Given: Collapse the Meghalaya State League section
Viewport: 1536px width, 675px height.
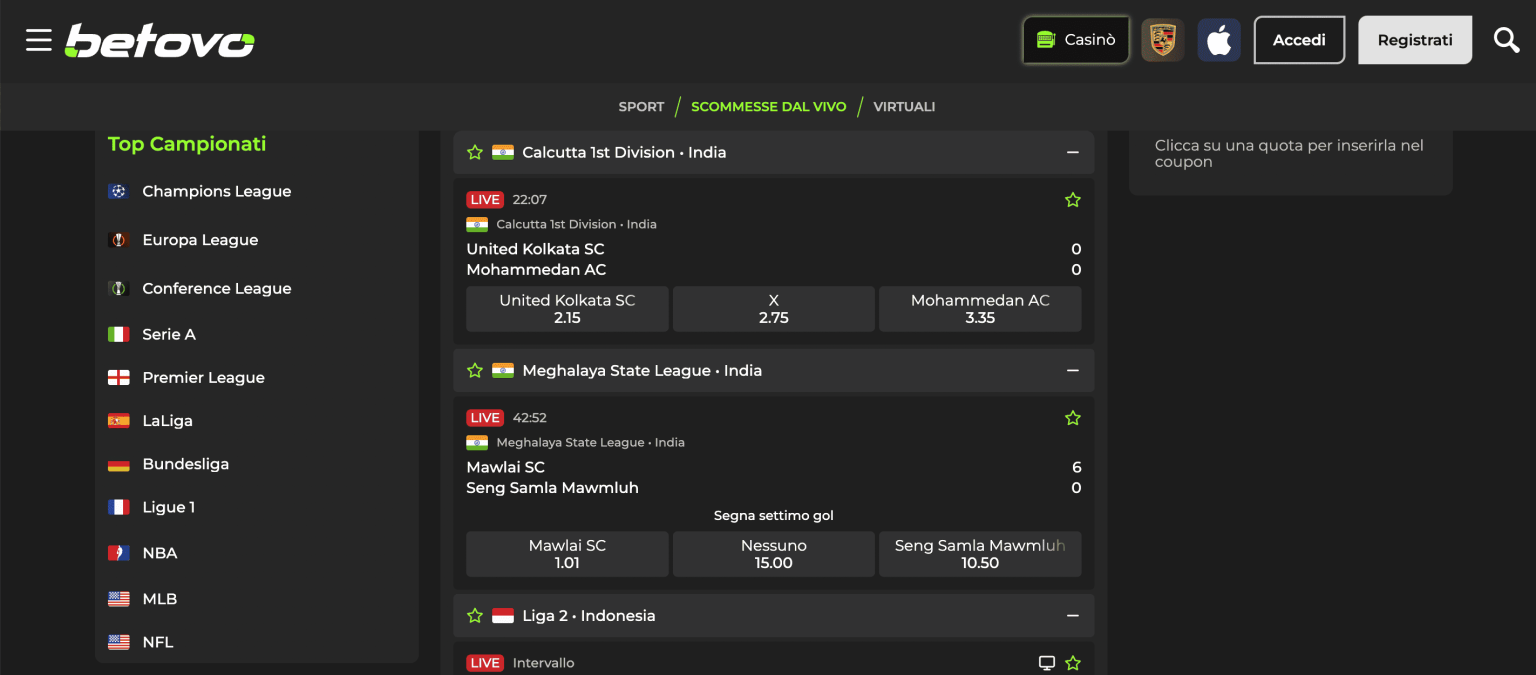Looking at the screenshot, I should coord(1073,371).
